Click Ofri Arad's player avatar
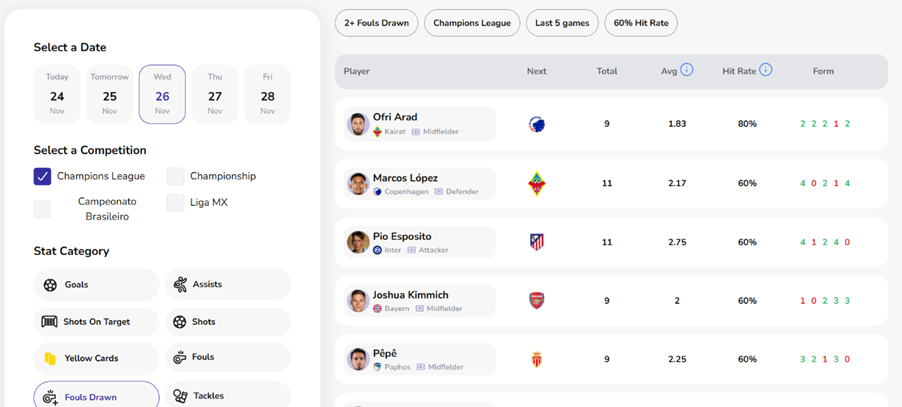Screen dimensions: 902x407 (x=358, y=124)
